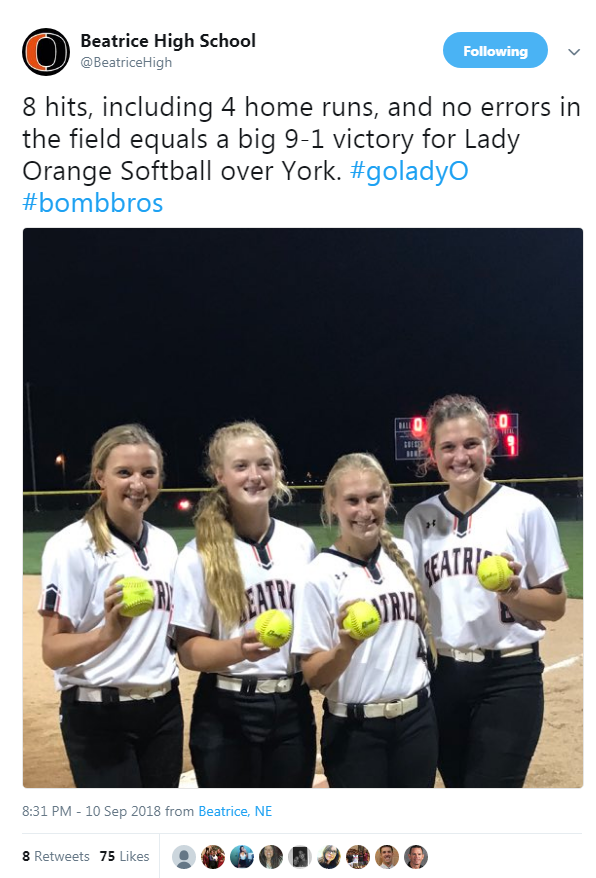596x878 pixels.
Task: Expand the tweet options chevron menu
Action: point(574,52)
